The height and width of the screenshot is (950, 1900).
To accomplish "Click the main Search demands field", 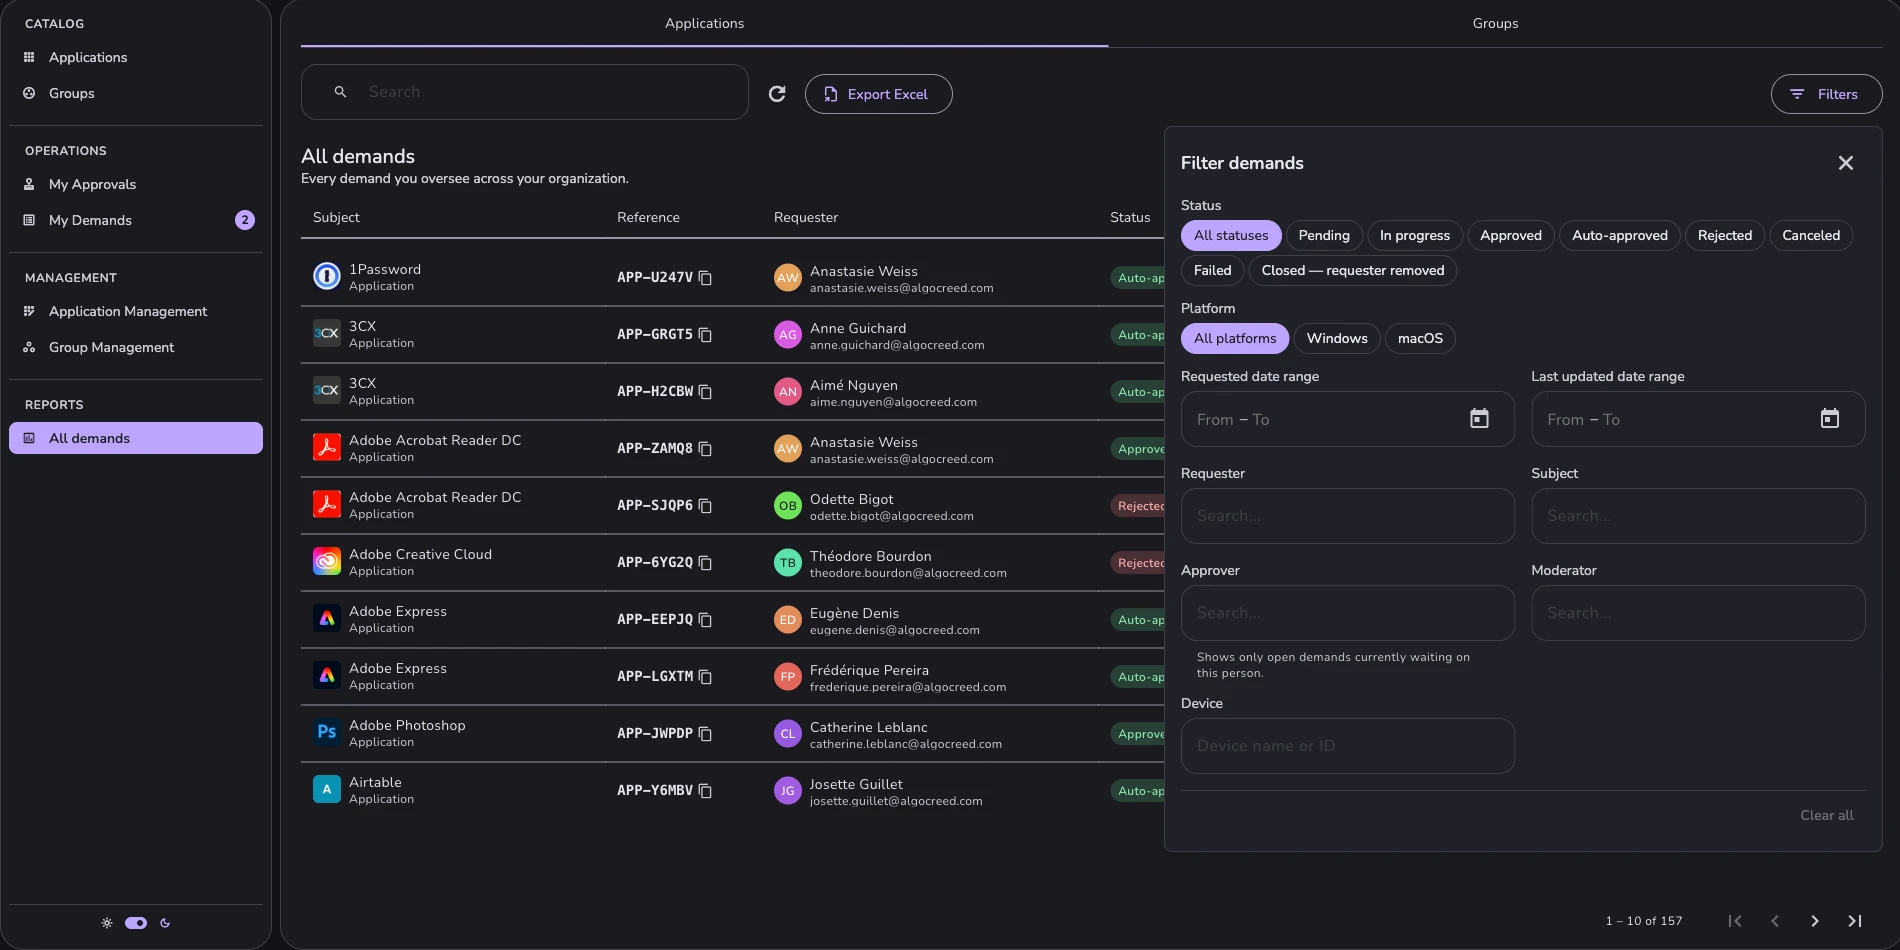I will click(x=525, y=92).
